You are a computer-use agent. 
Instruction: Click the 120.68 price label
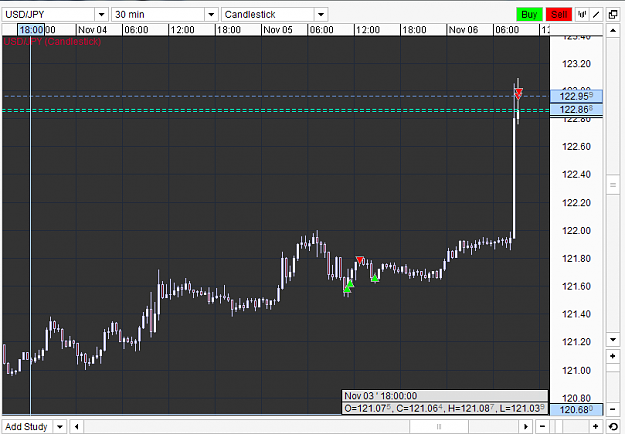tap(576, 410)
